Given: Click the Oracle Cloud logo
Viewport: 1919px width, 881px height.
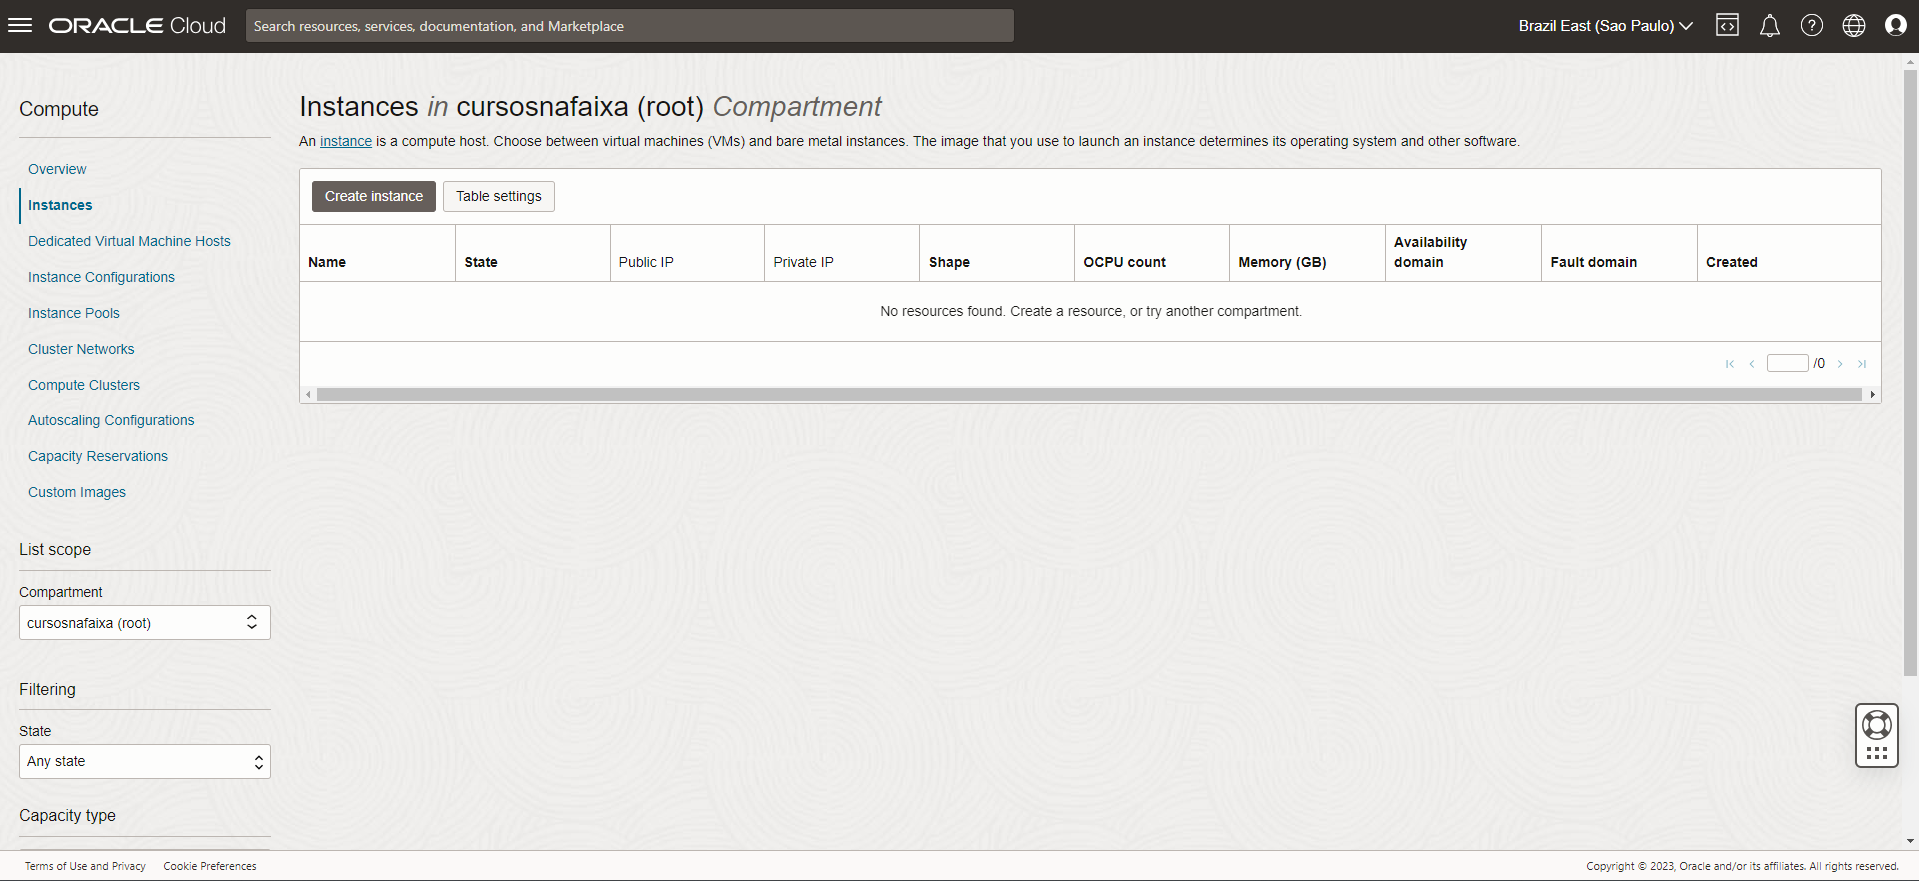Looking at the screenshot, I should tap(137, 26).
